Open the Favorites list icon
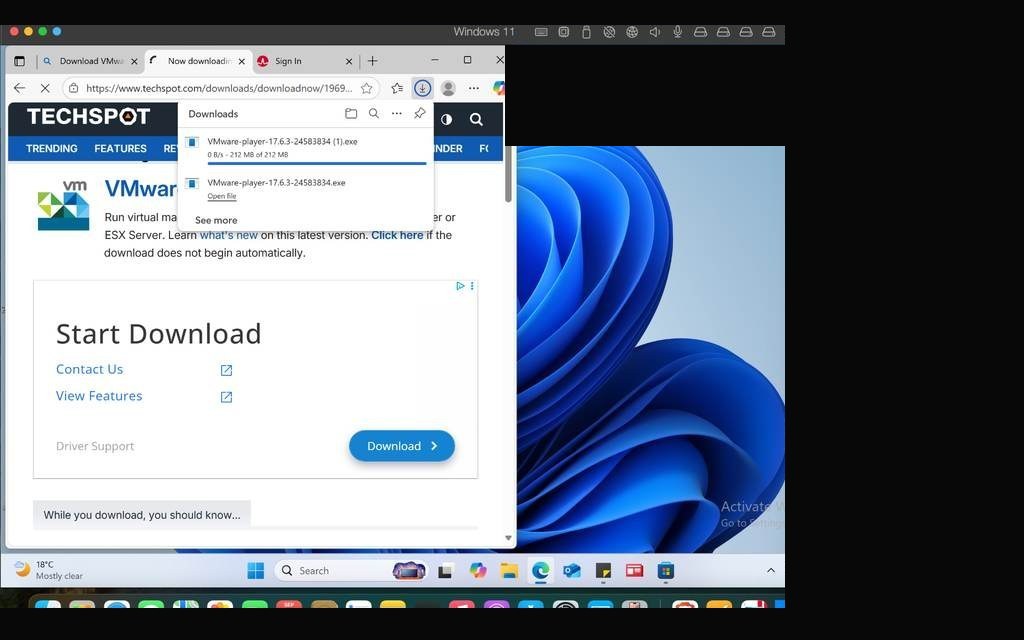Image resolution: width=1024 pixels, height=640 pixels. (397, 88)
